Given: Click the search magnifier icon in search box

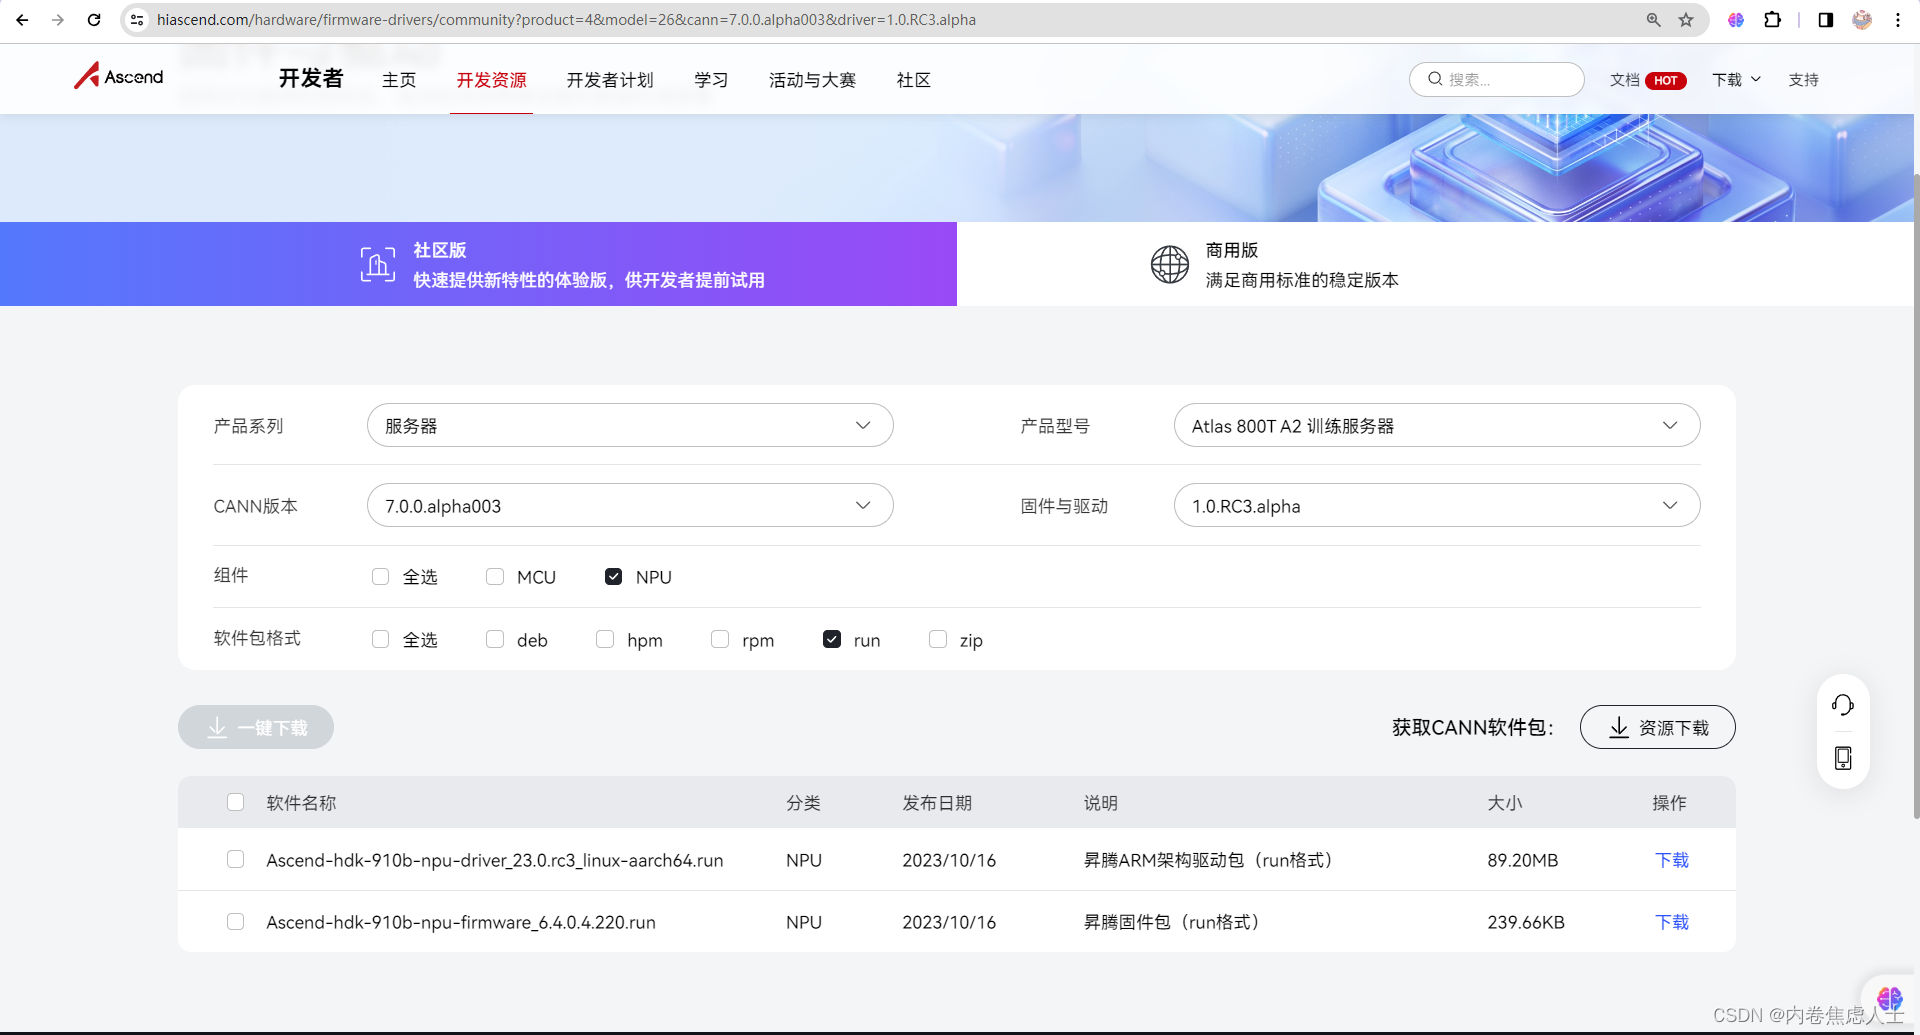Looking at the screenshot, I should [1435, 79].
